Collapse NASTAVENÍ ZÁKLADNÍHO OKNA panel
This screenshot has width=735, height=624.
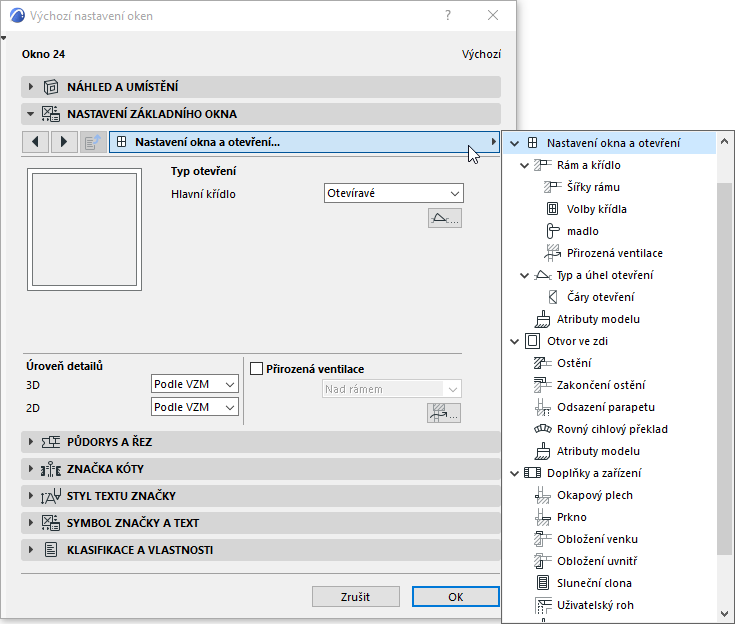(30, 114)
